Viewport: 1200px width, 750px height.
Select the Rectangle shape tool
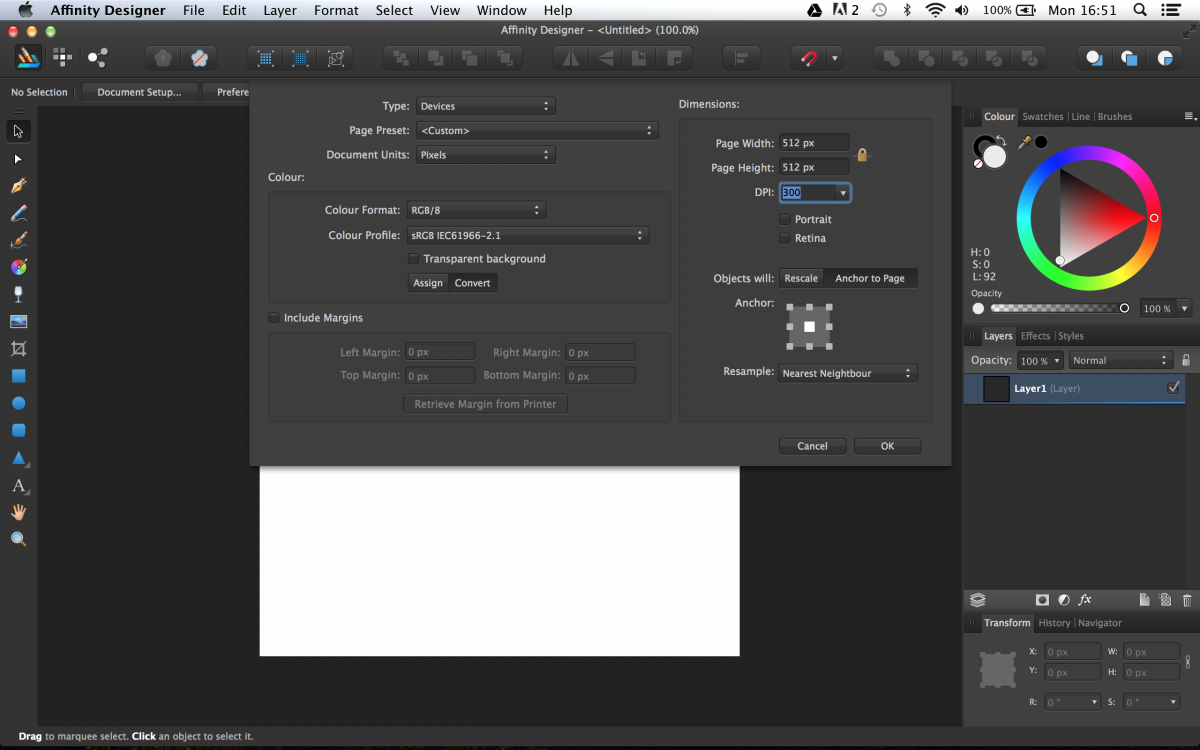(18, 376)
